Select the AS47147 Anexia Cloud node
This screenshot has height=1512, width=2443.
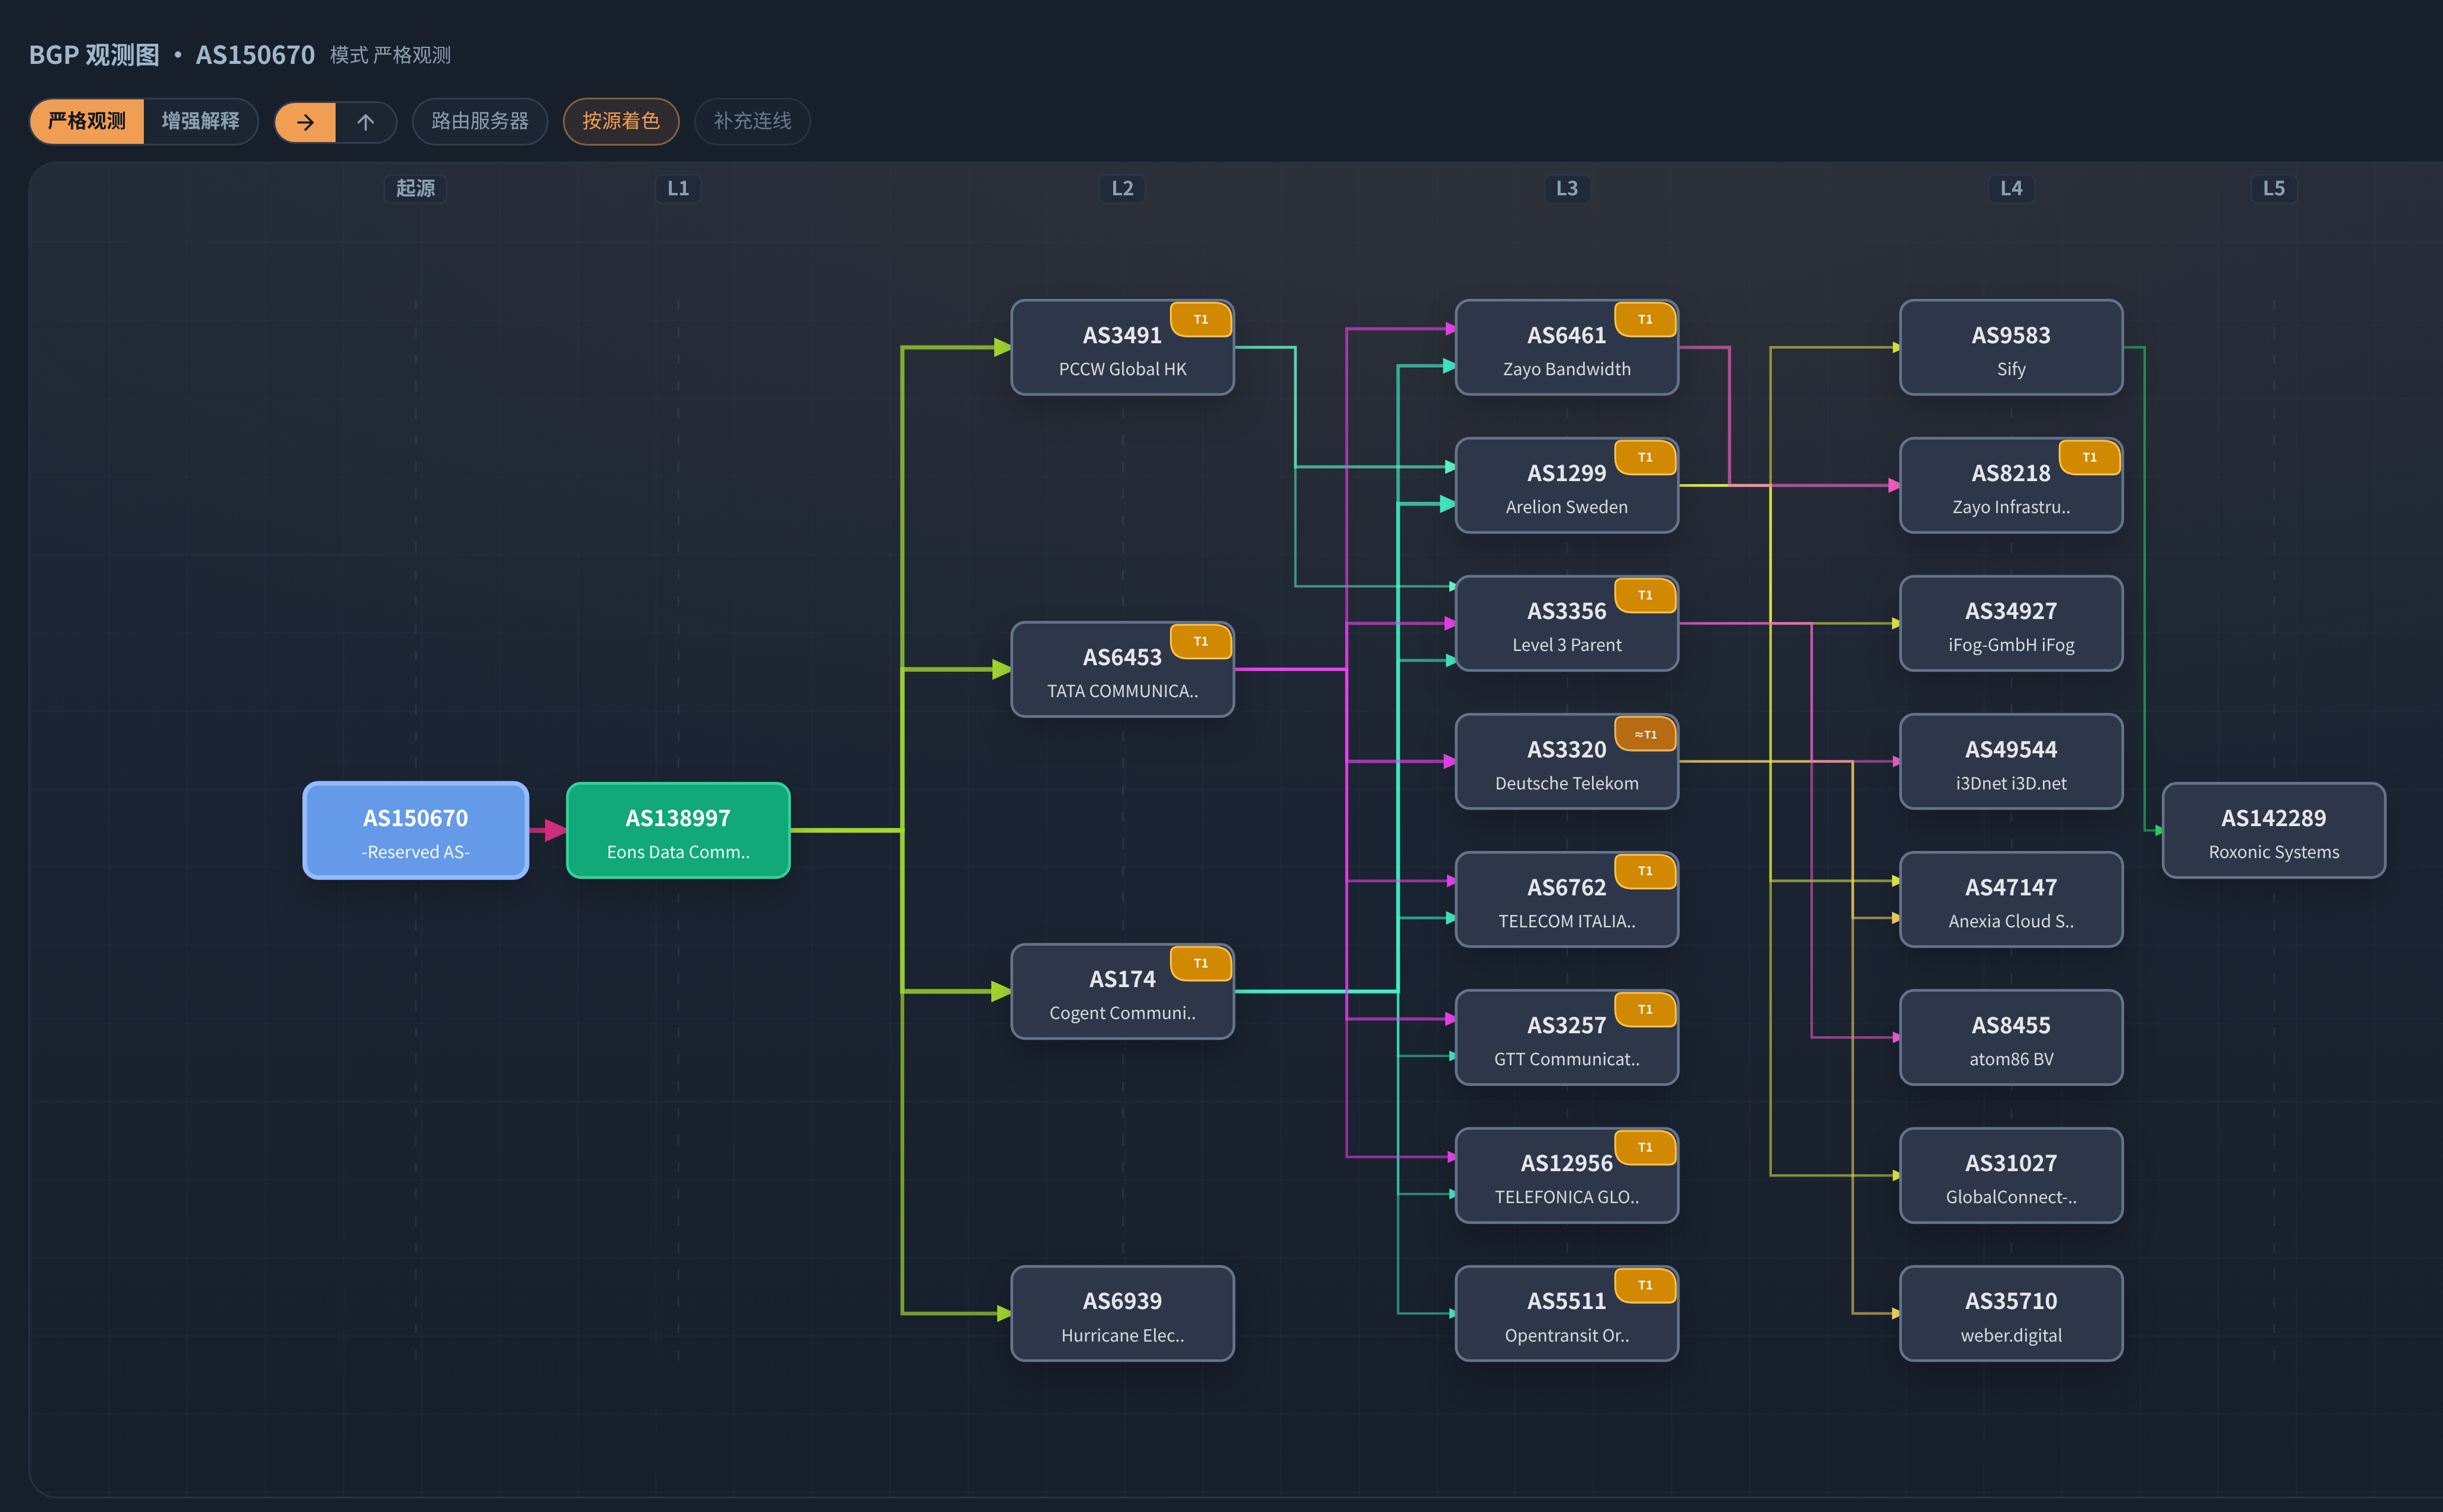pos(2011,899)
